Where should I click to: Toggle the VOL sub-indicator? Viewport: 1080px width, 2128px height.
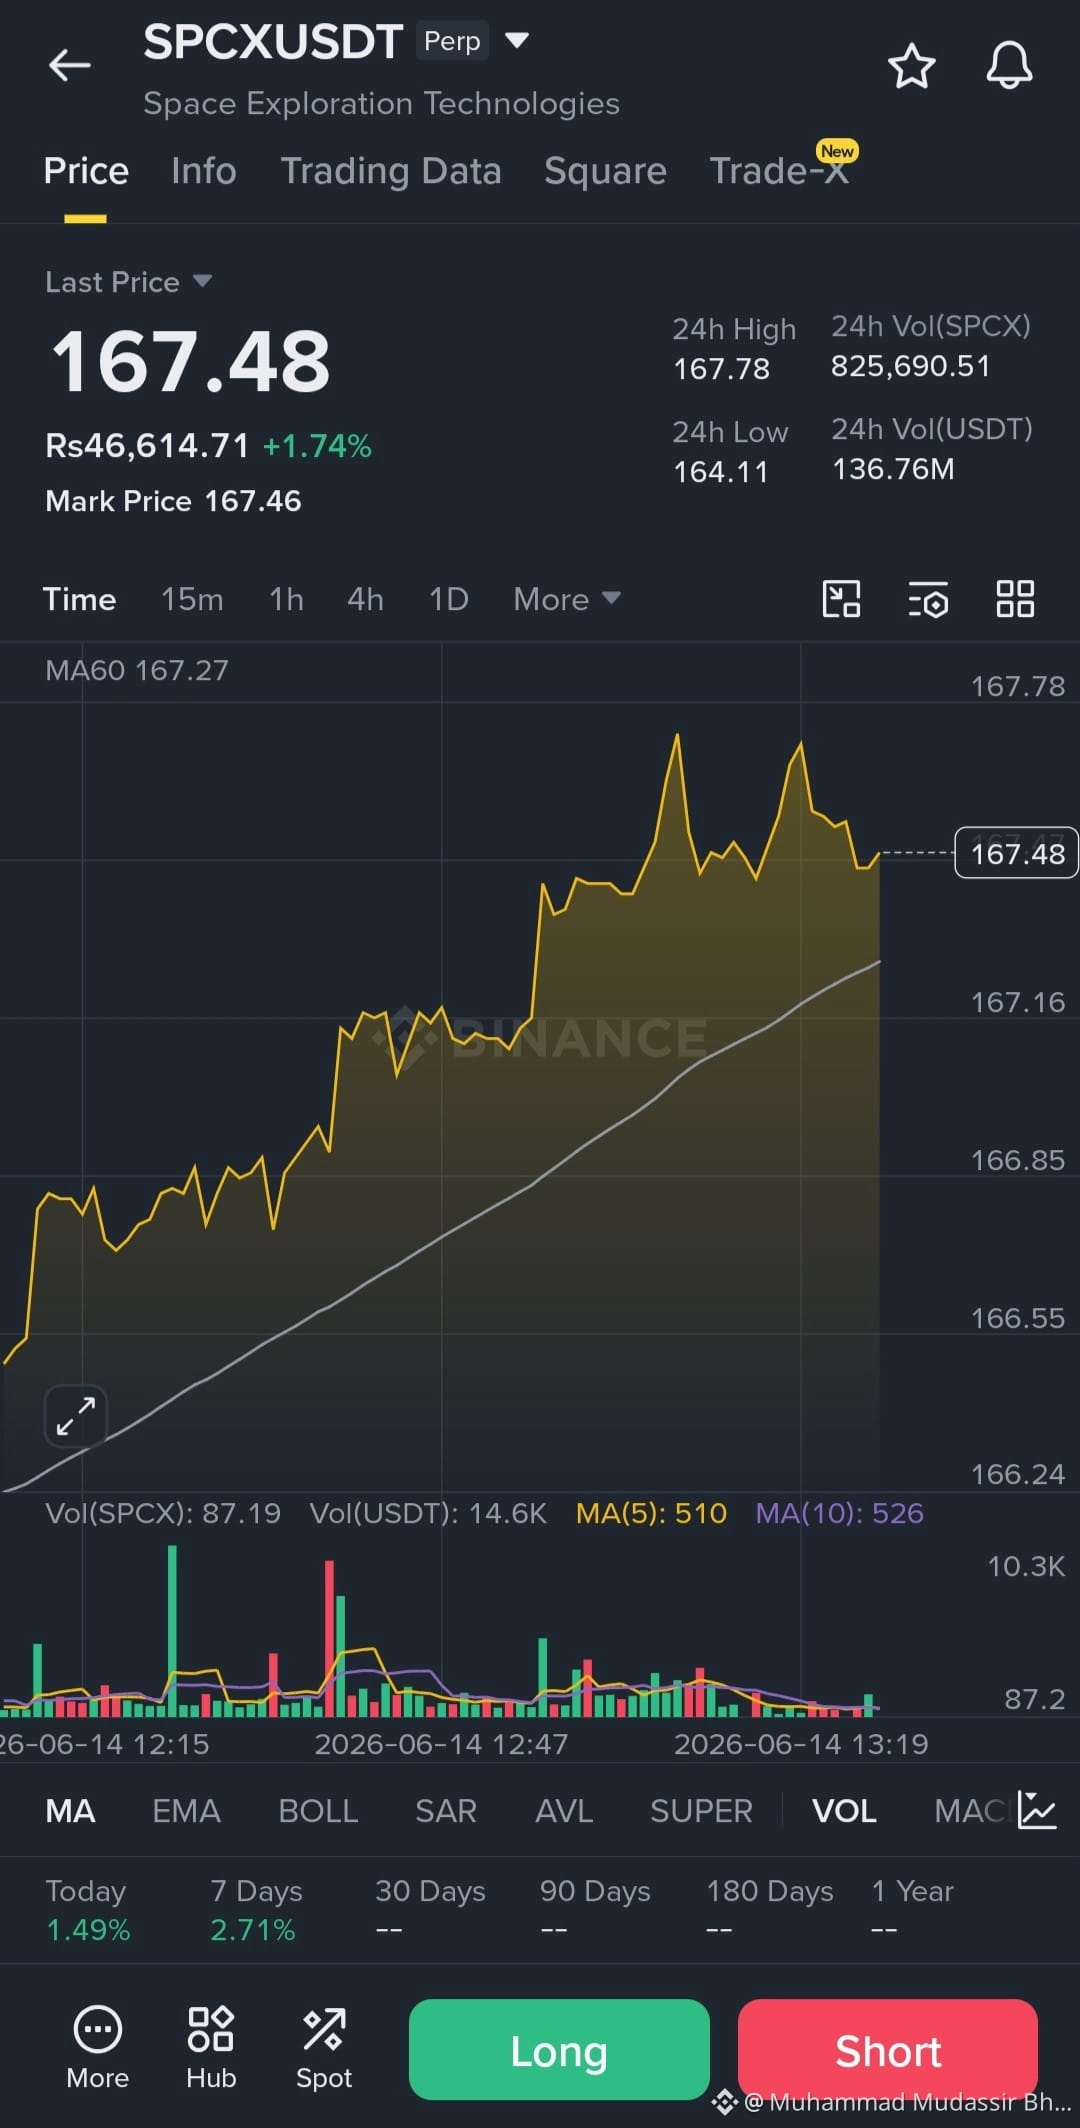point(844,1811)
